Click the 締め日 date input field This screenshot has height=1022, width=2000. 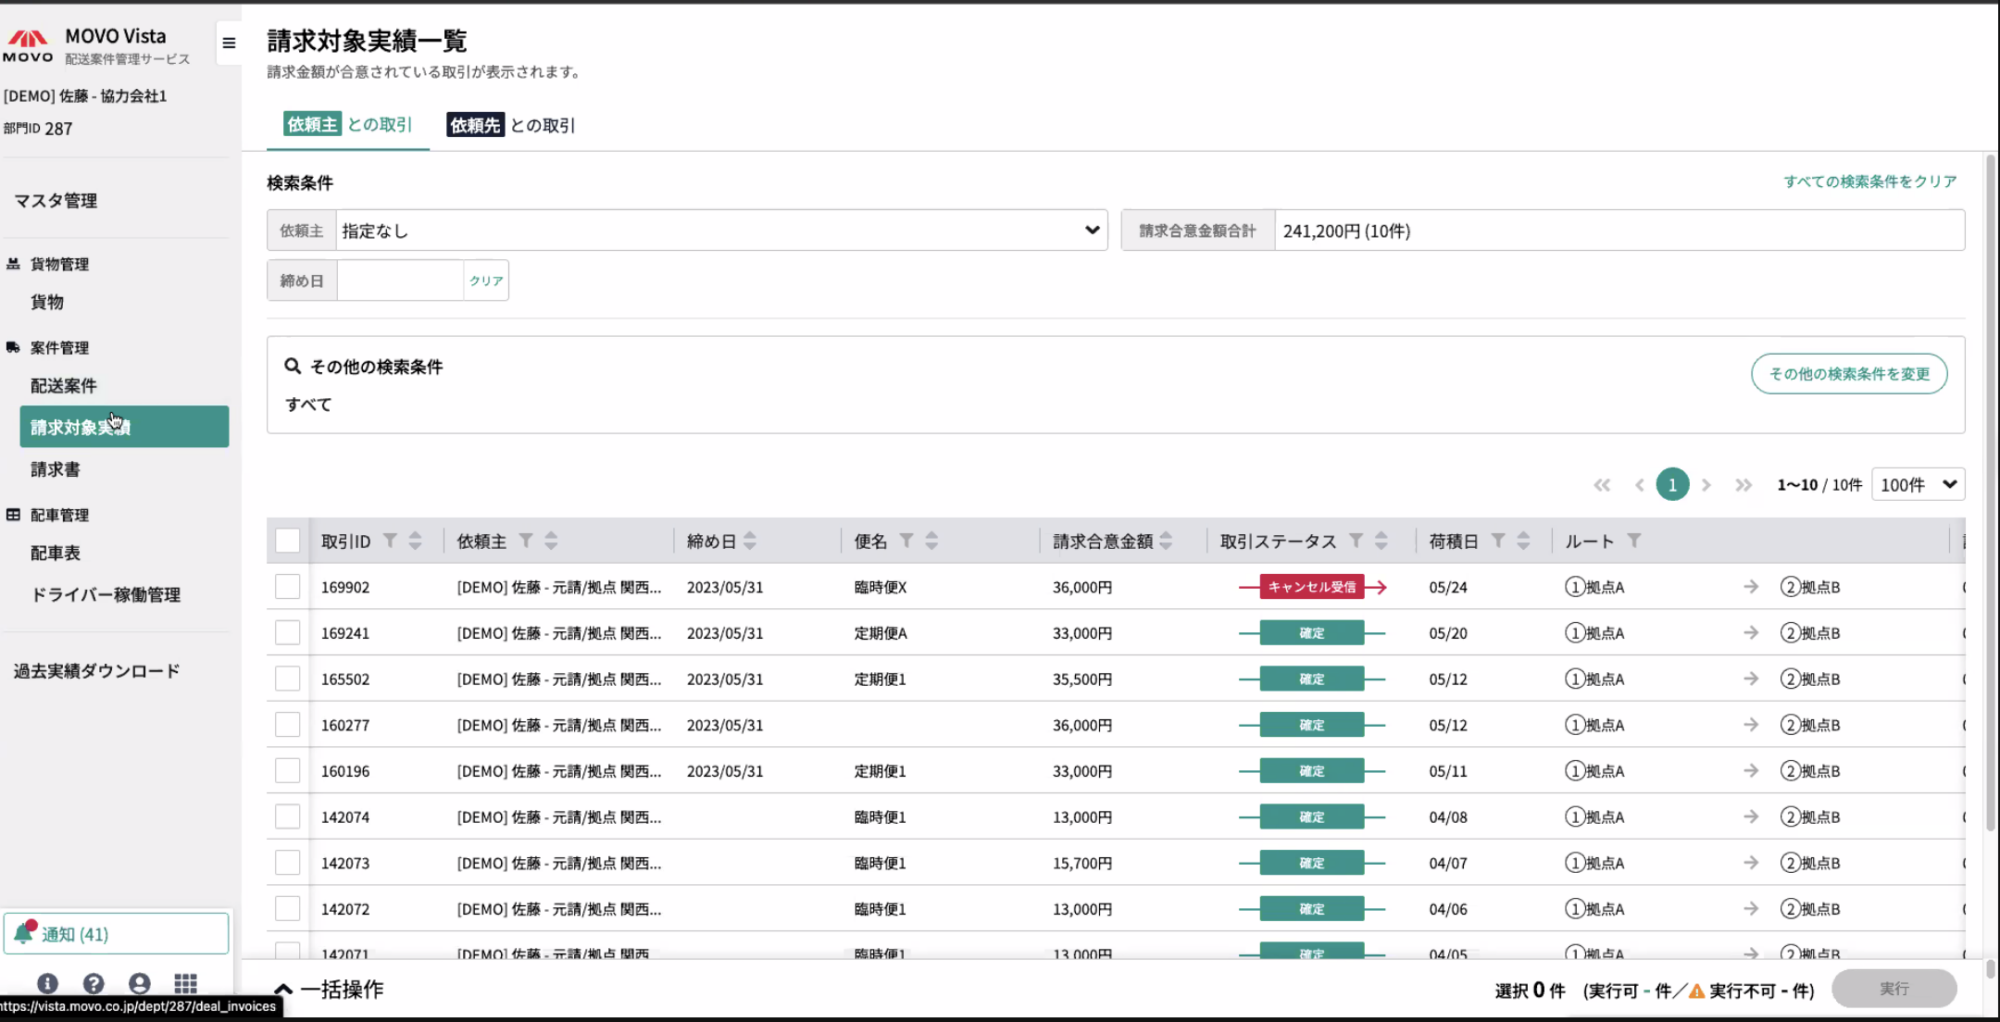point(398,280)
